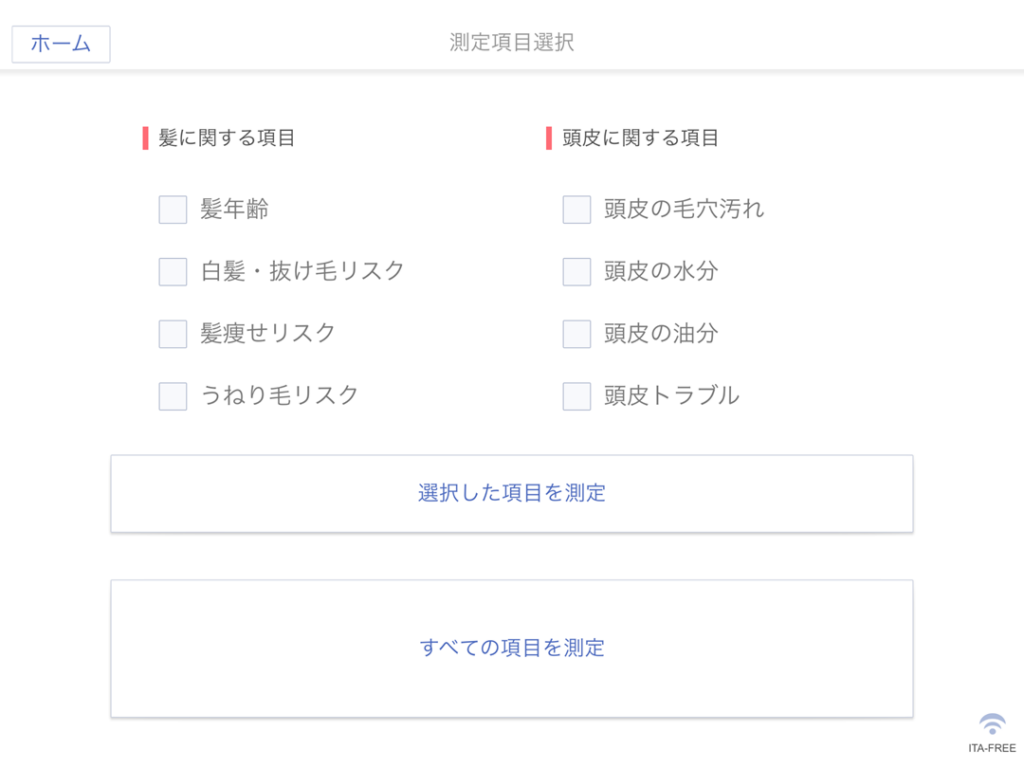Check the 頭皮の毛穴汚れ checkbox
The image size is (1024, 768).
click(577, 210)
